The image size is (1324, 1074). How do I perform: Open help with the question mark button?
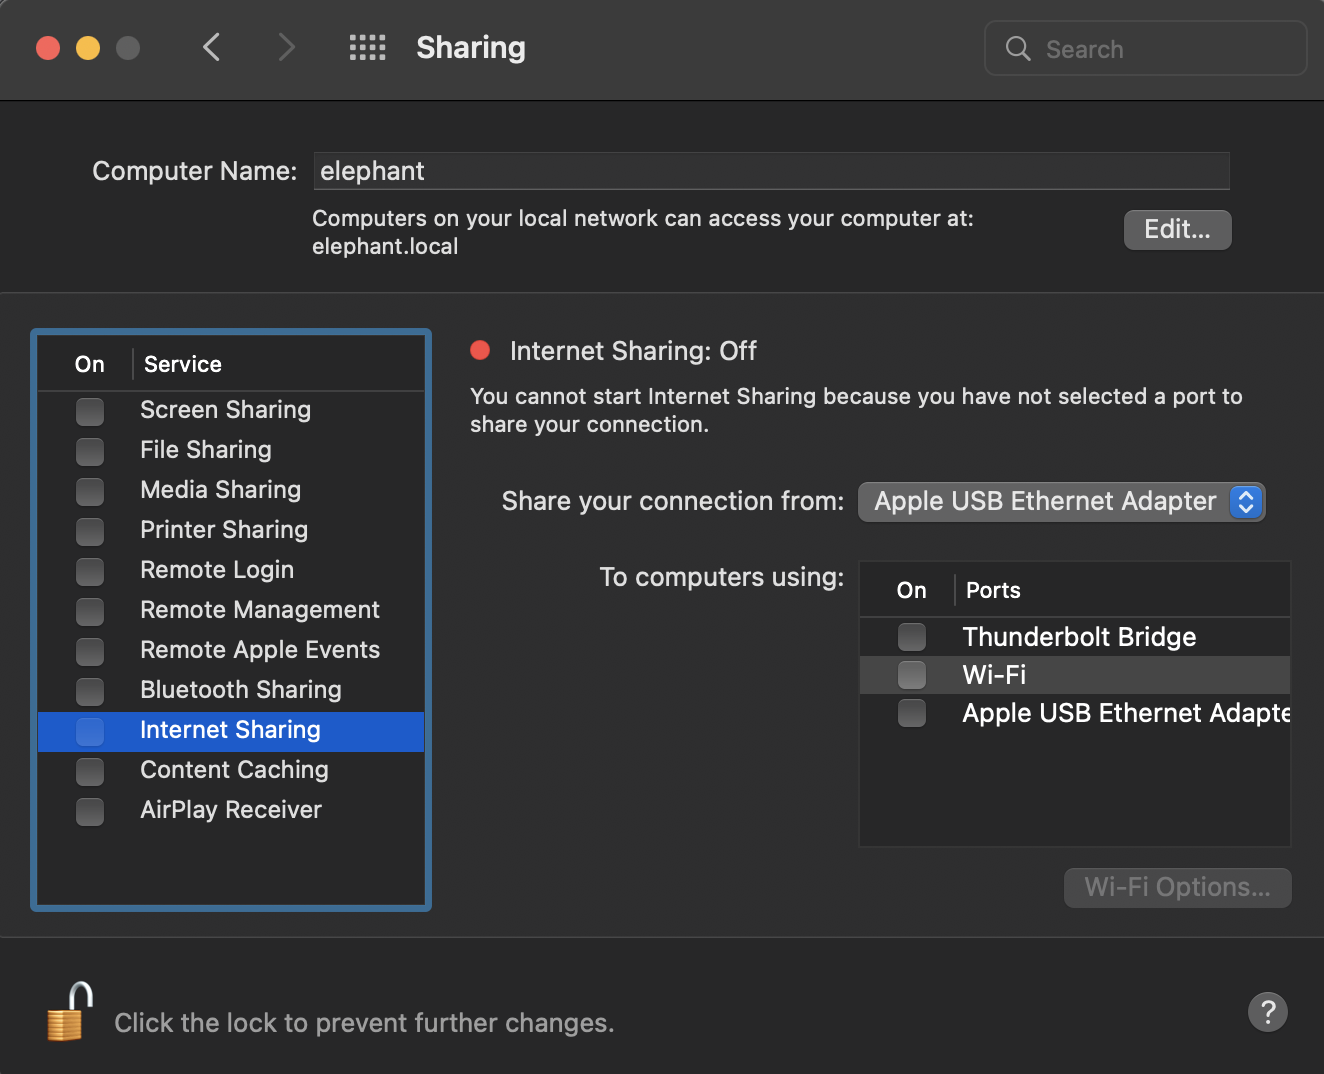tap(1267, 1012)
